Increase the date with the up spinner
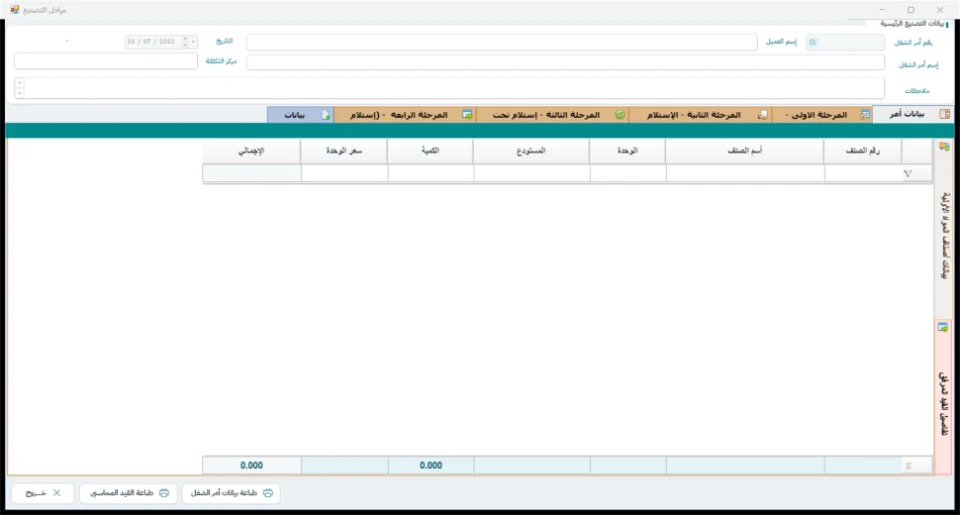960x515 pixels. coord(185,39)
